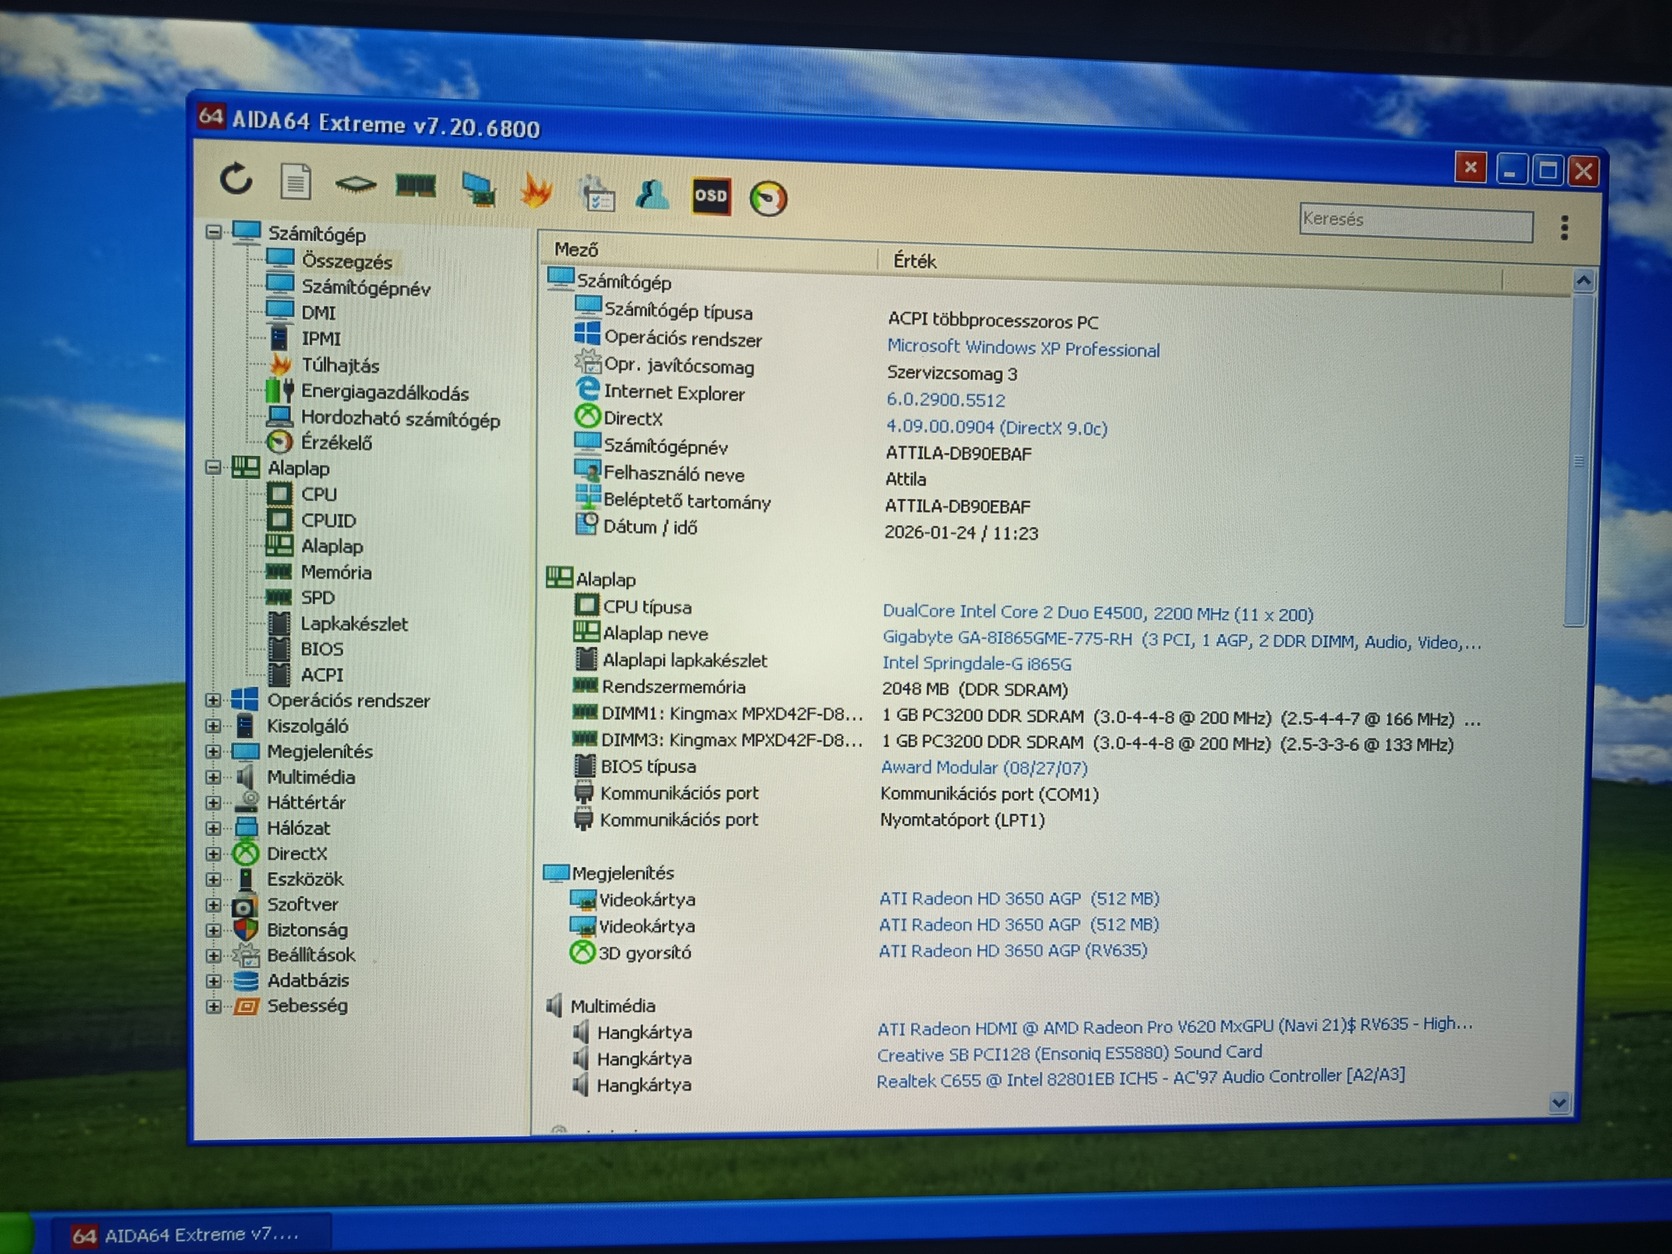Select Túlhajtás in the tree
The height and width of the screenshot is (1254, 1672).
point(340,365)
